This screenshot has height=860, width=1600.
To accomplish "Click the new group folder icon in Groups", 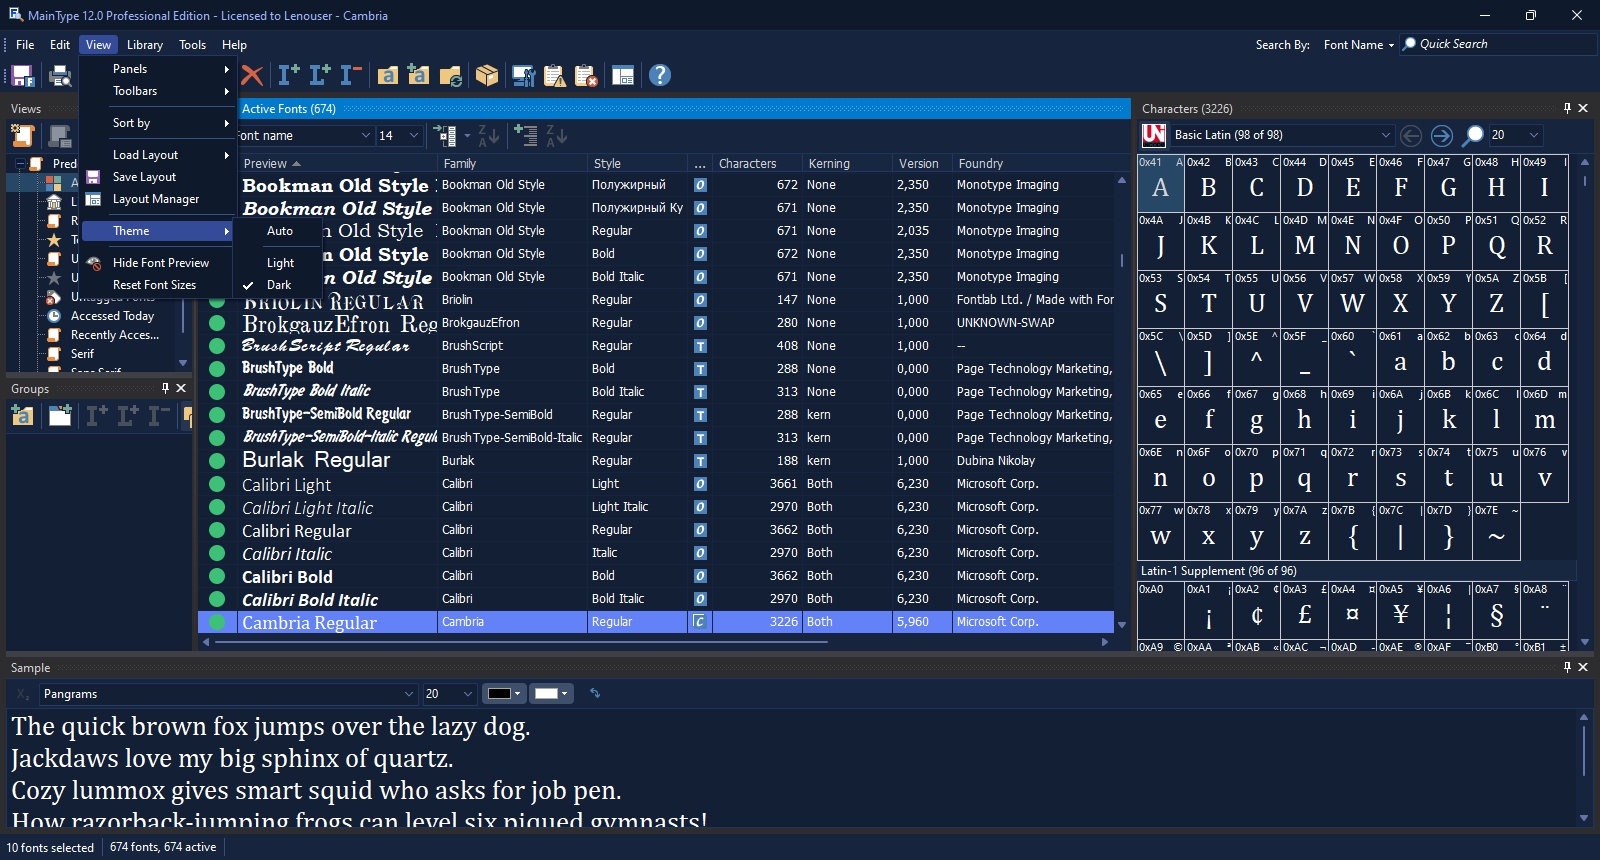I will click(23, 416).
